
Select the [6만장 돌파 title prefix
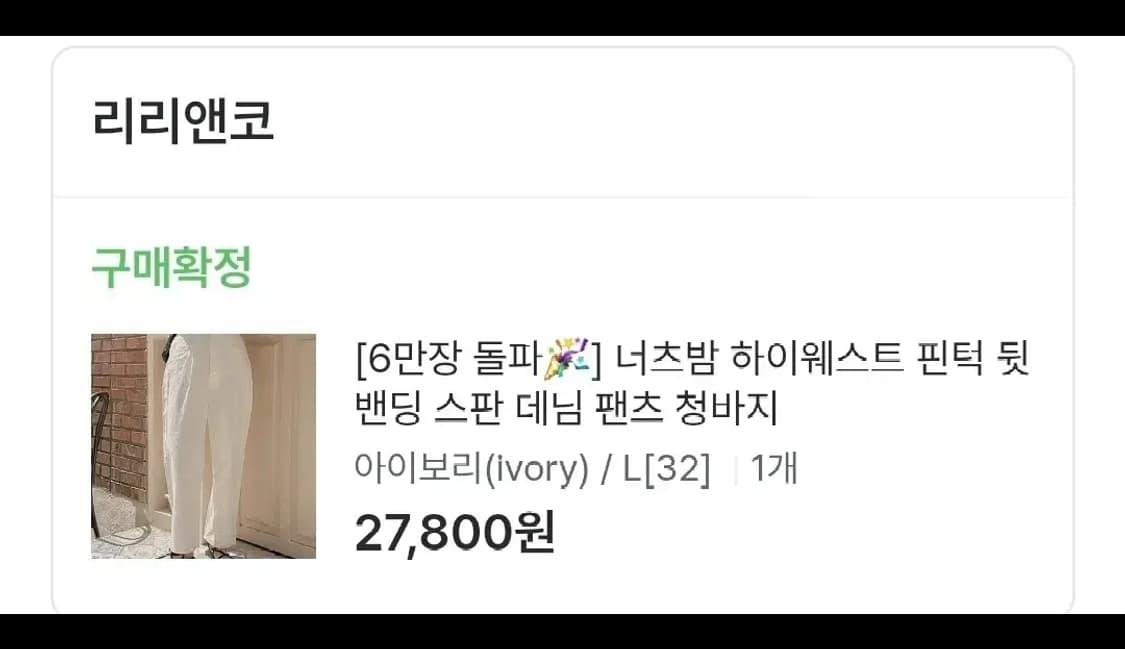click(x=448, y=358)
